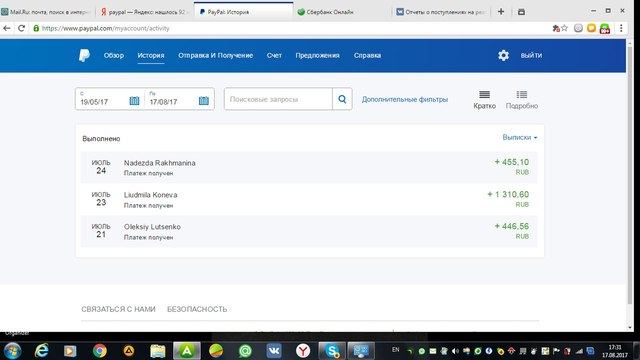640x360 pixels.
Task: Click the translate page icon in address bar
Action: click(x=556, y=28)
